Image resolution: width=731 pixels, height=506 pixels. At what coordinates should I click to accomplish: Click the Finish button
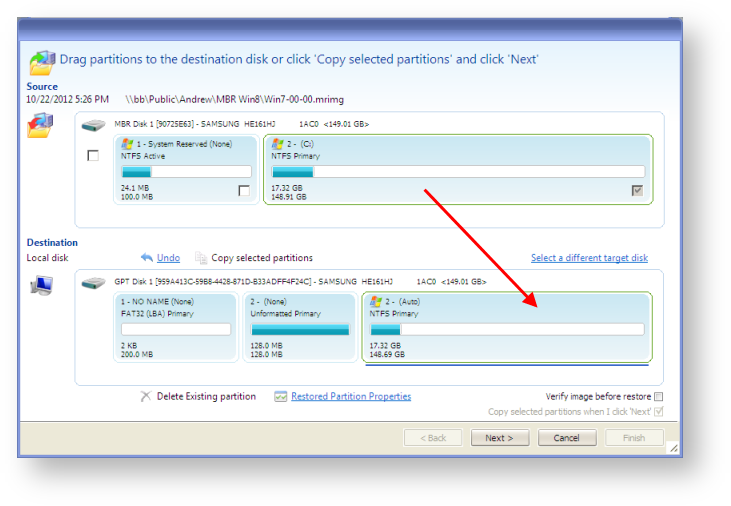[x=634, y=438]
